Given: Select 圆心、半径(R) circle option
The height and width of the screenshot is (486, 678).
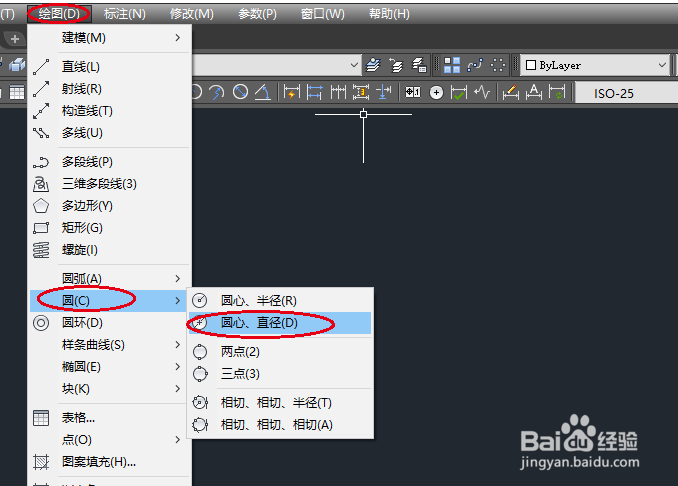Looking at the screenshot, I should coord(280,301).
